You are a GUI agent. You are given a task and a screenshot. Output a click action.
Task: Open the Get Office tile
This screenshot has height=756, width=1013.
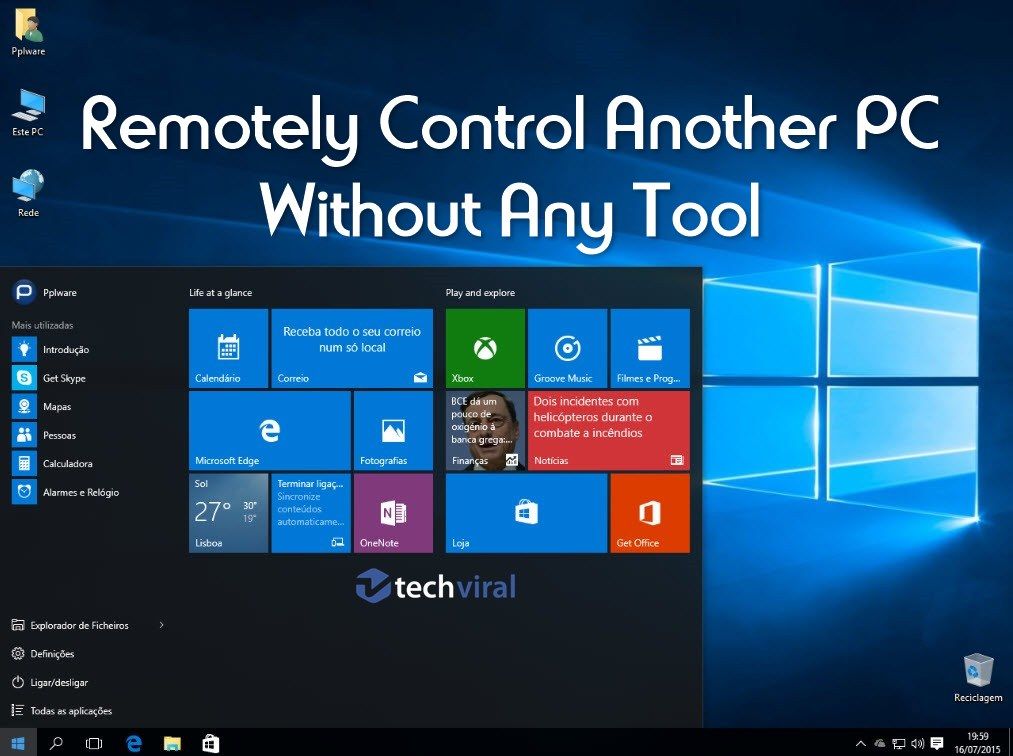pyautogui.click(x=650, y=513)
